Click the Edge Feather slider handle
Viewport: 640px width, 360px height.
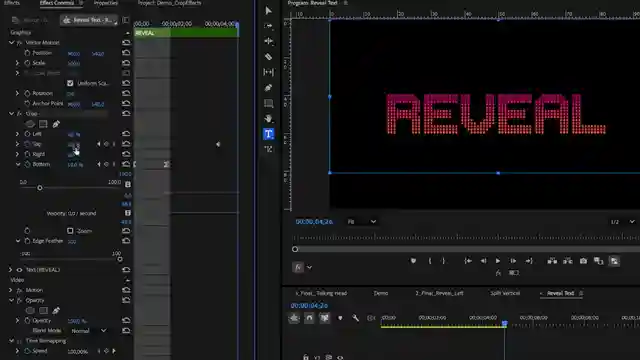(x=120, y=259)
